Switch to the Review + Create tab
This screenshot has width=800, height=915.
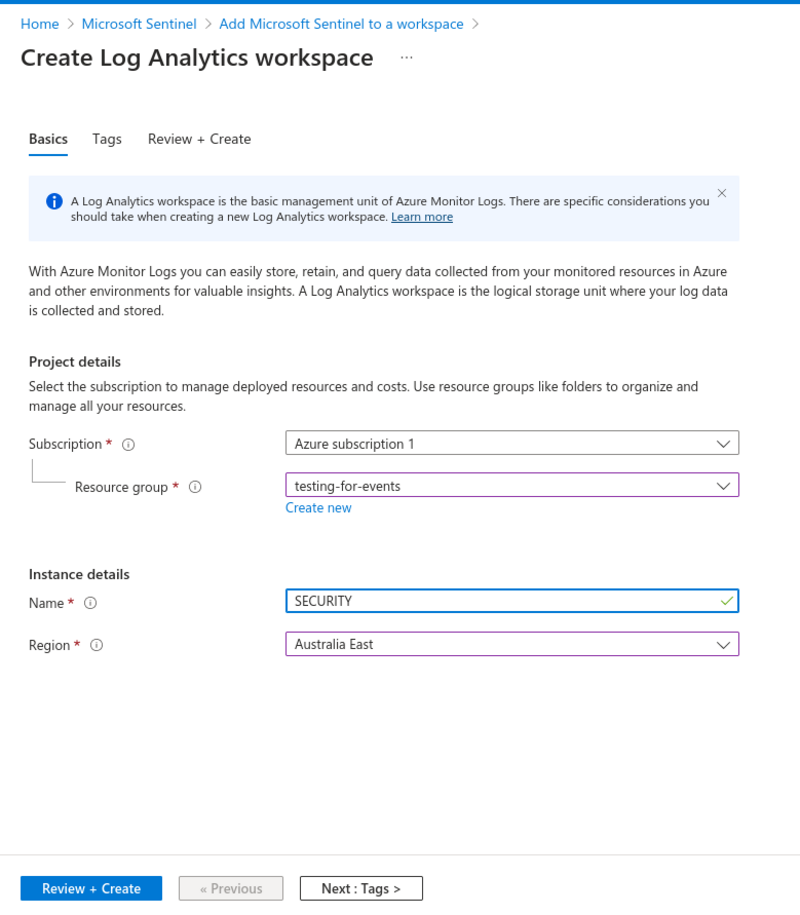click(x=199, y=139)
